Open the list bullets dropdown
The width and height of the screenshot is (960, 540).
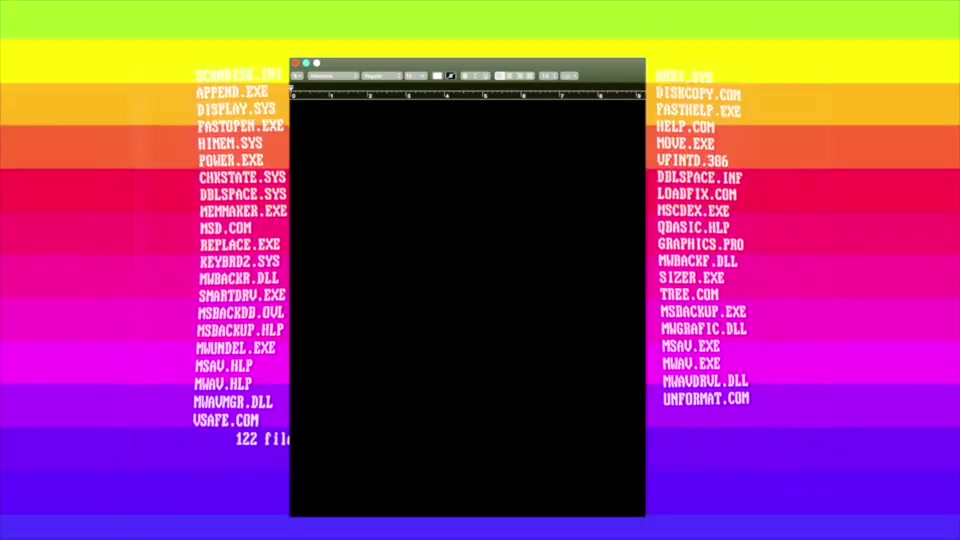click(x=569, y=76)
